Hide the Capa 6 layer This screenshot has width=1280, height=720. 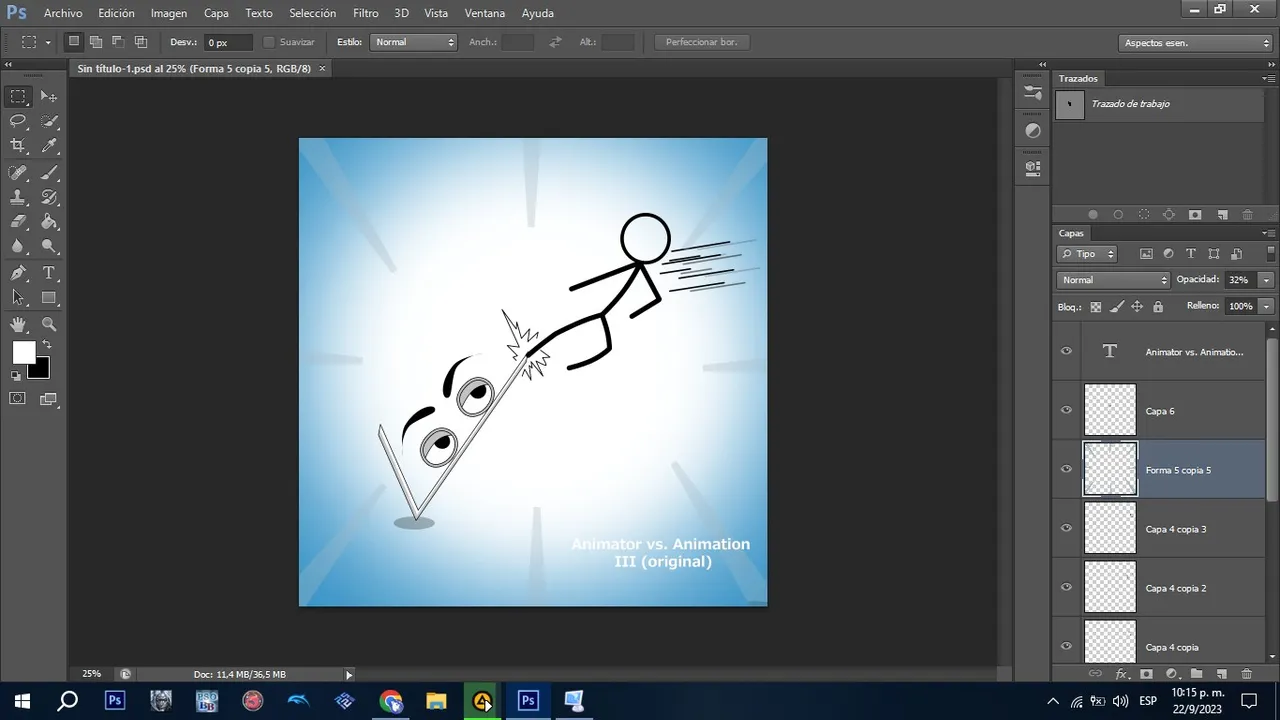coord(1066,410)
